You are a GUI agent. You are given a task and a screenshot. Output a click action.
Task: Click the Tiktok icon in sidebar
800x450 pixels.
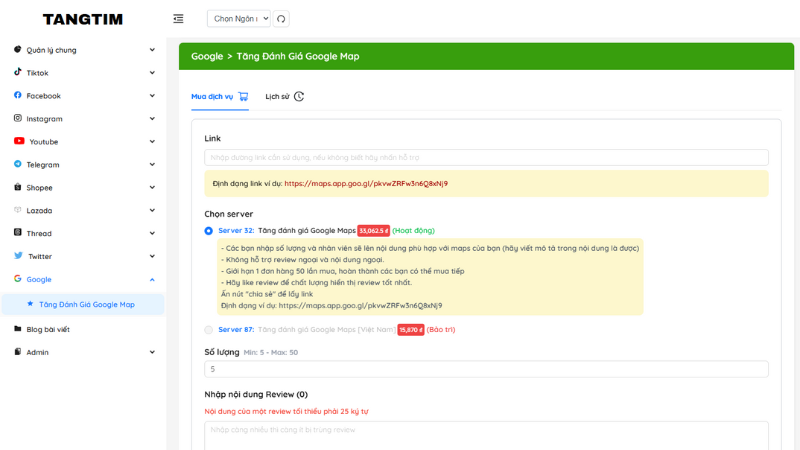coord(18,73)
